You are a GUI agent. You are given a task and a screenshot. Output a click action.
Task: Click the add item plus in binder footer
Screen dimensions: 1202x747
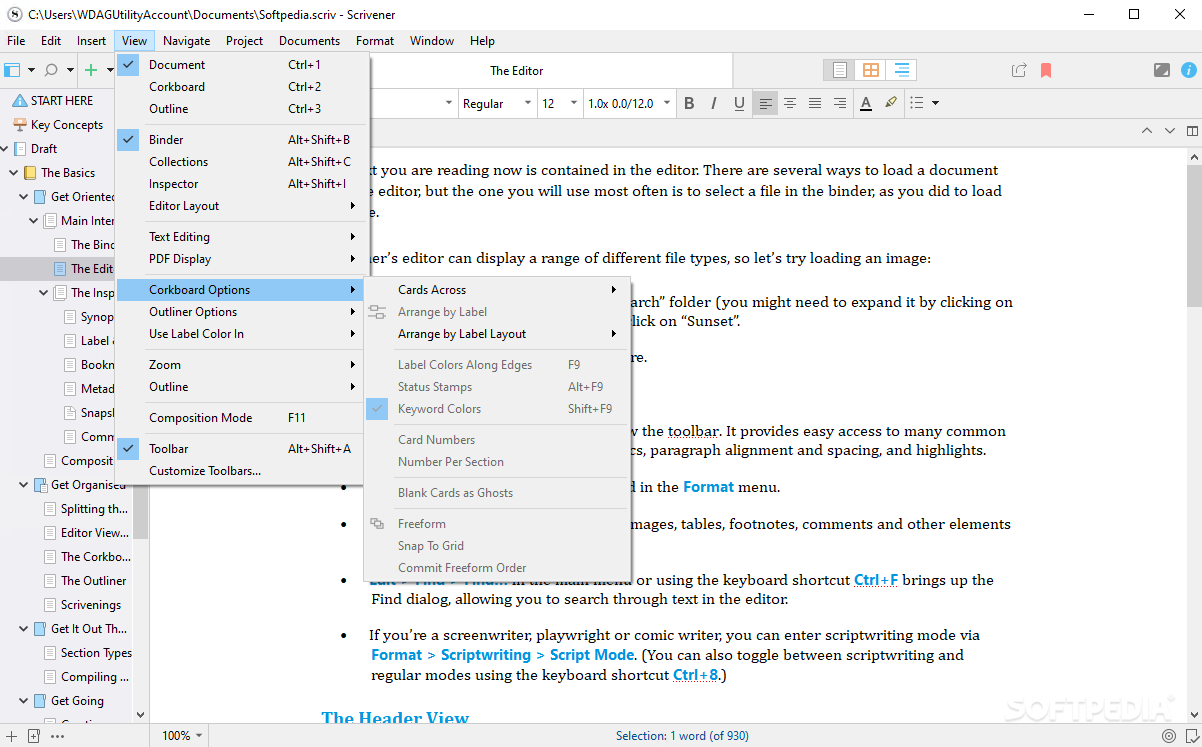[11, 736]
